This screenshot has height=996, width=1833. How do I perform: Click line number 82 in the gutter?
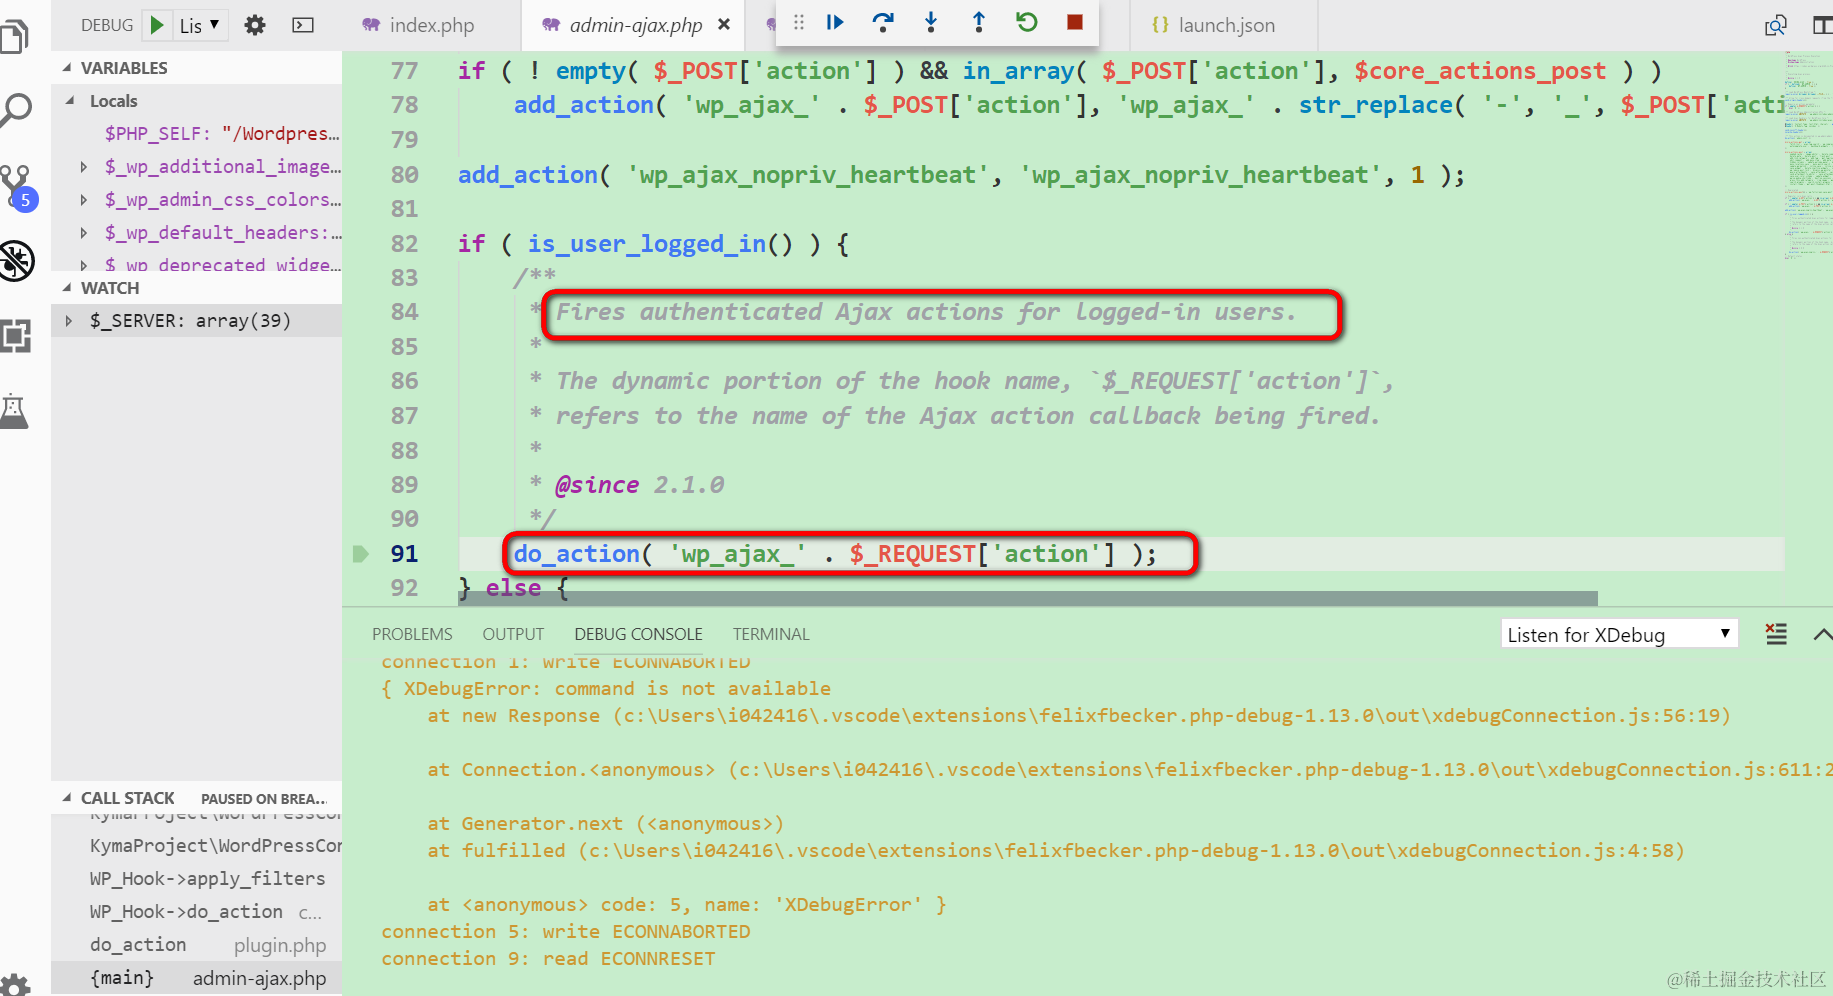404,244
